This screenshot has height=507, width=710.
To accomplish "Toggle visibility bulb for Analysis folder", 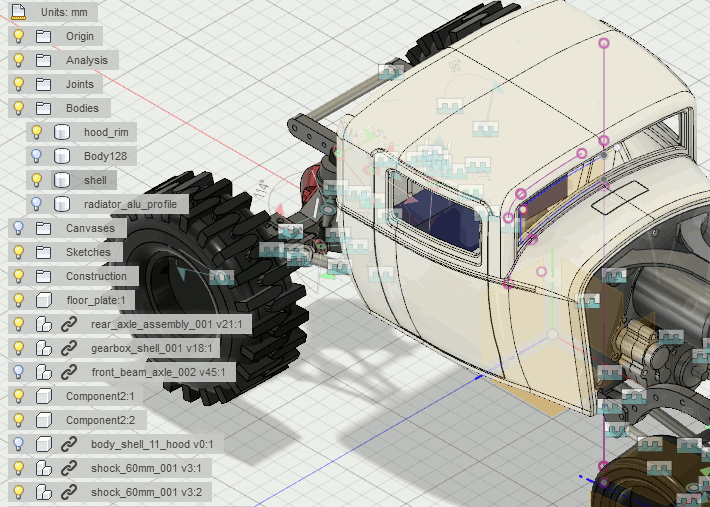I will point(19,60).
